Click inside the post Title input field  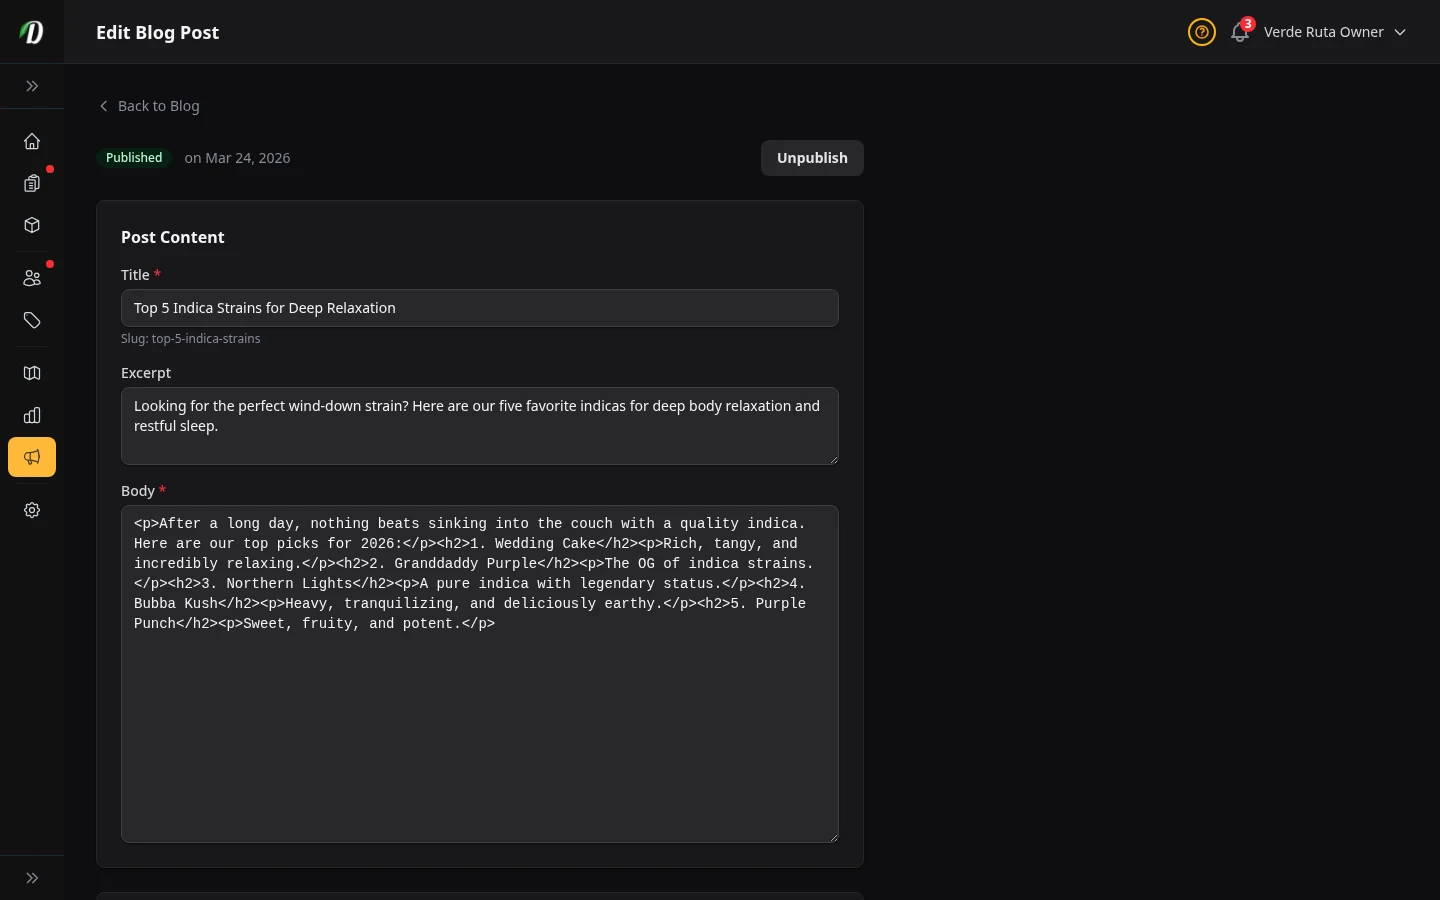479,308
